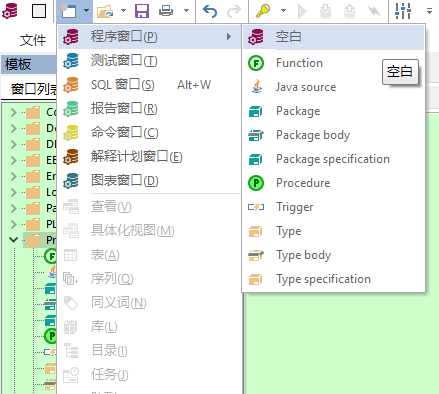Screen dimensions: 439x394
Task: Open the toolbar customize dropdown arrow
Action: [430, 11]
